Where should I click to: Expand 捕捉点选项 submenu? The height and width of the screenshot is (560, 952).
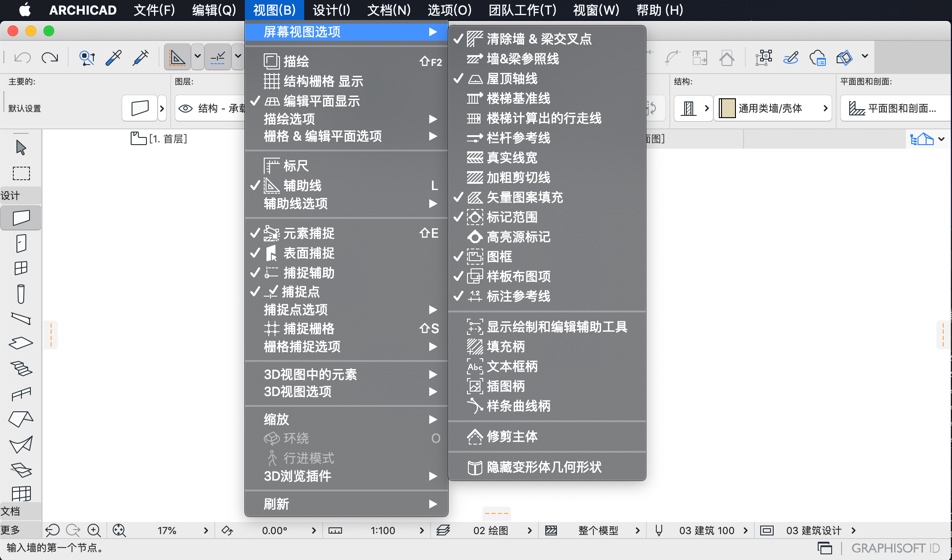346,310
